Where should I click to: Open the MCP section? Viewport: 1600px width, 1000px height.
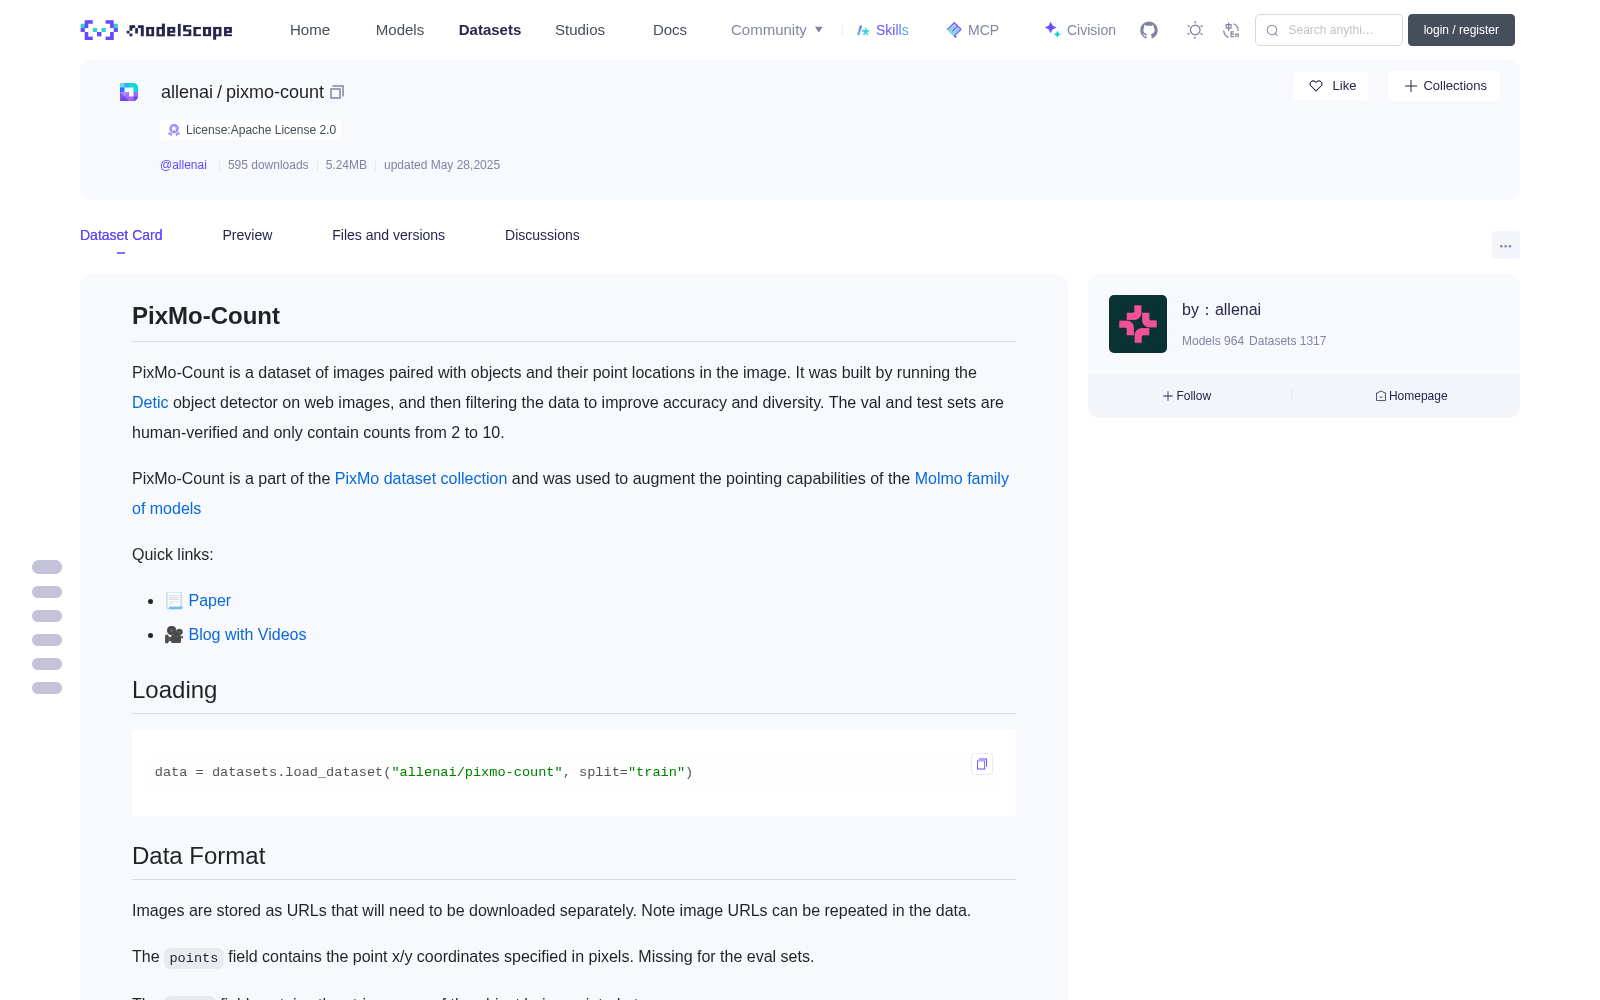point(972,30)
